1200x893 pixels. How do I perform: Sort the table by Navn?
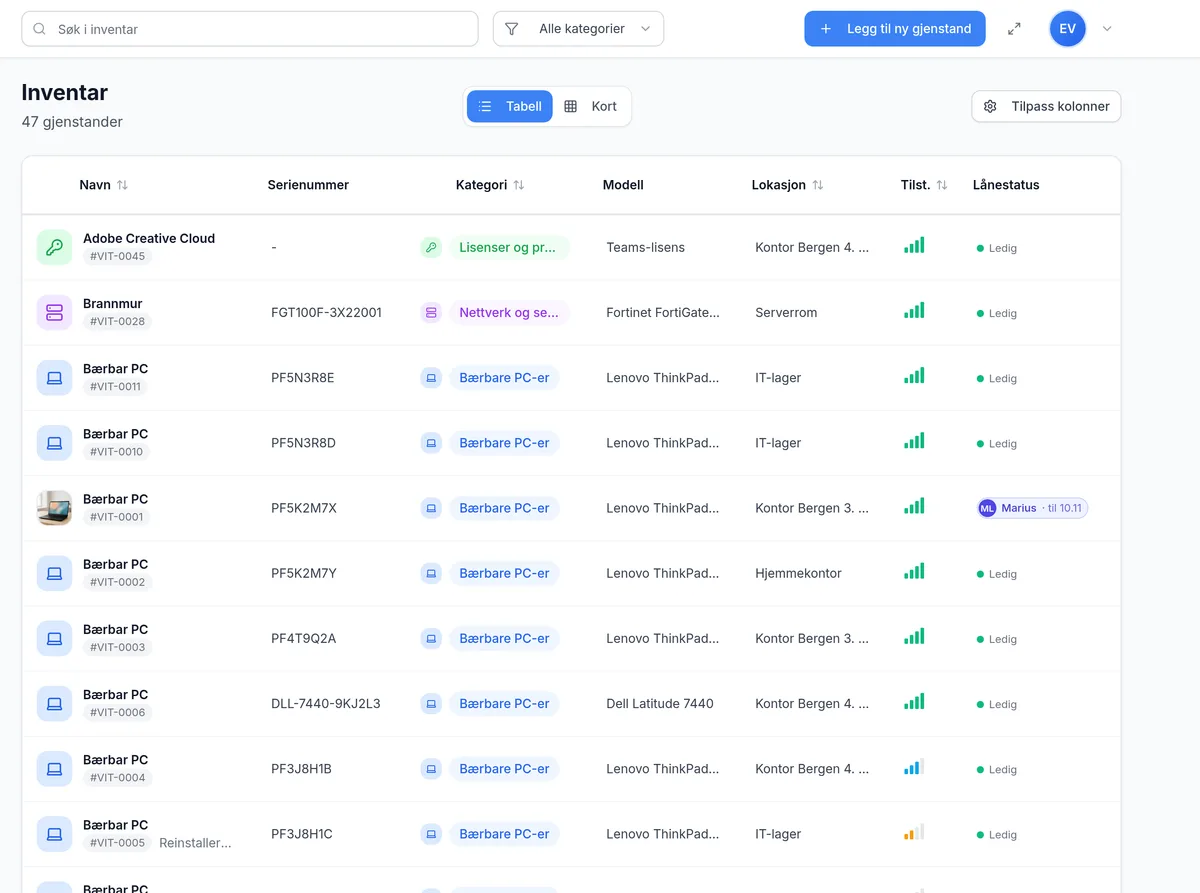103,185
